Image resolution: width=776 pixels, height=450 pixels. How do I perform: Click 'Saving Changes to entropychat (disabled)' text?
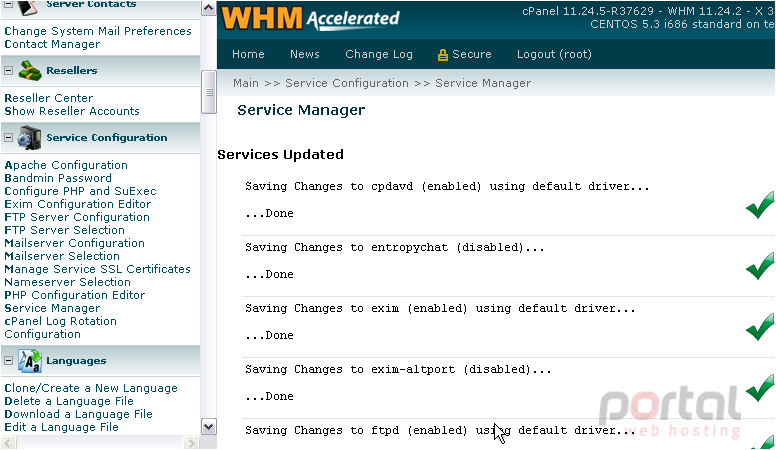click(394, 248)
